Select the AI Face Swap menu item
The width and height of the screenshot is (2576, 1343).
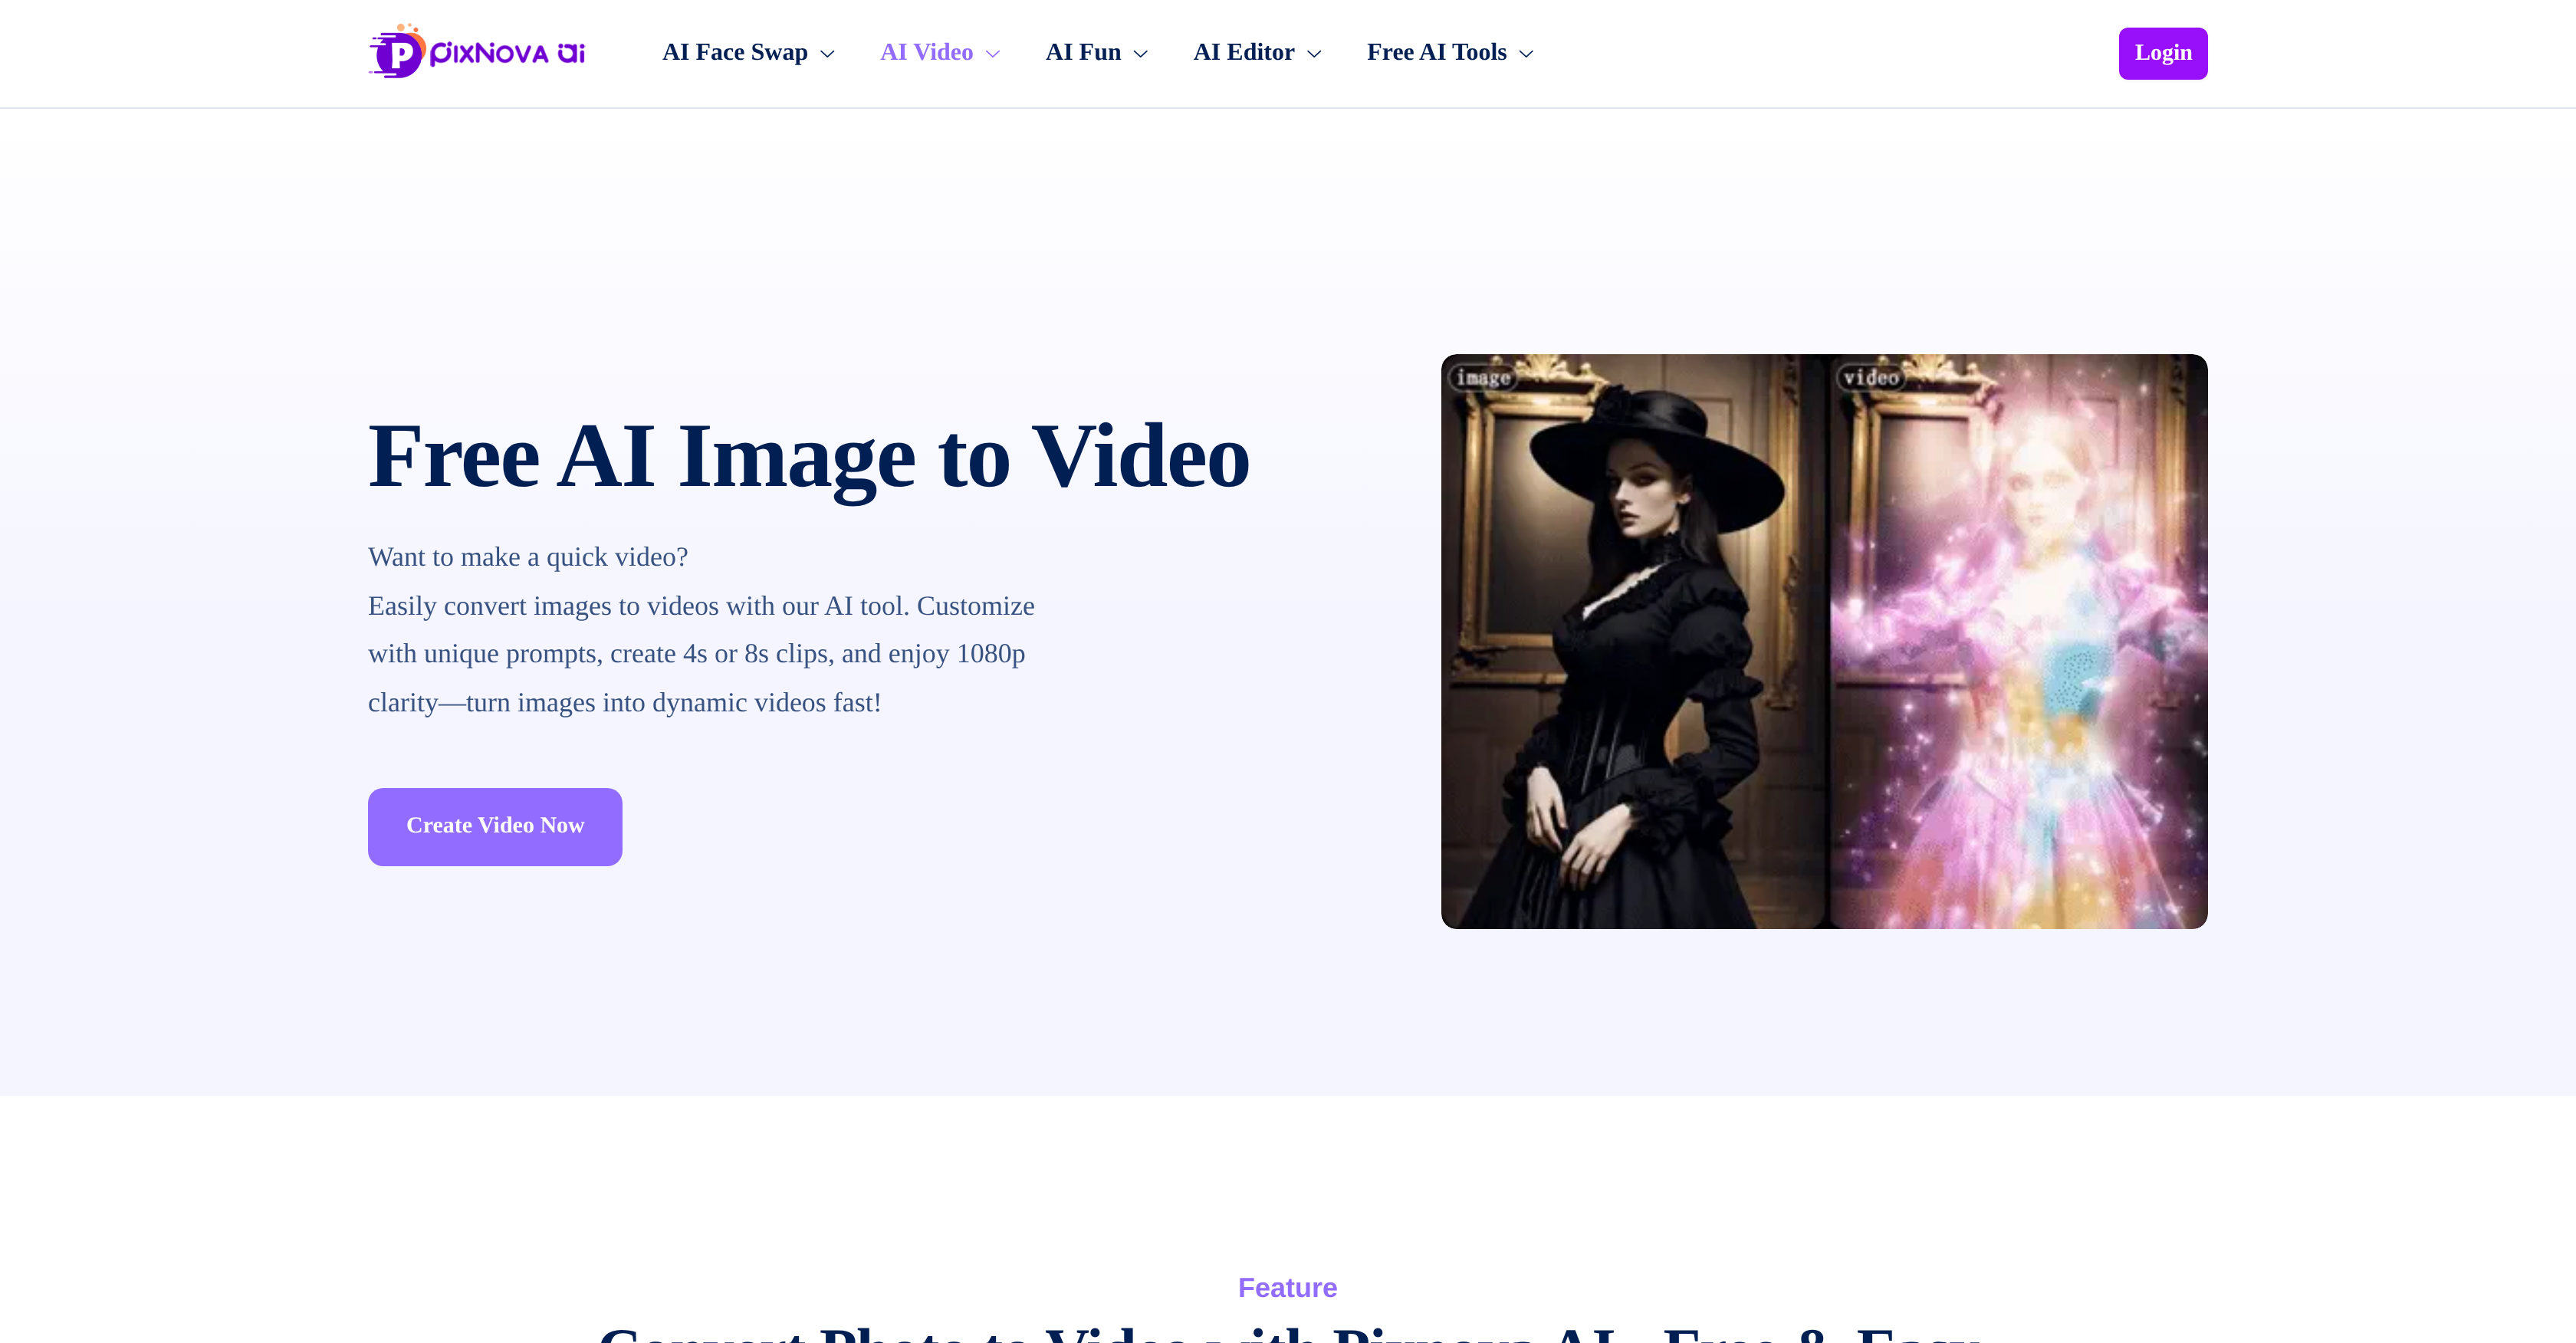click(735, 52)
